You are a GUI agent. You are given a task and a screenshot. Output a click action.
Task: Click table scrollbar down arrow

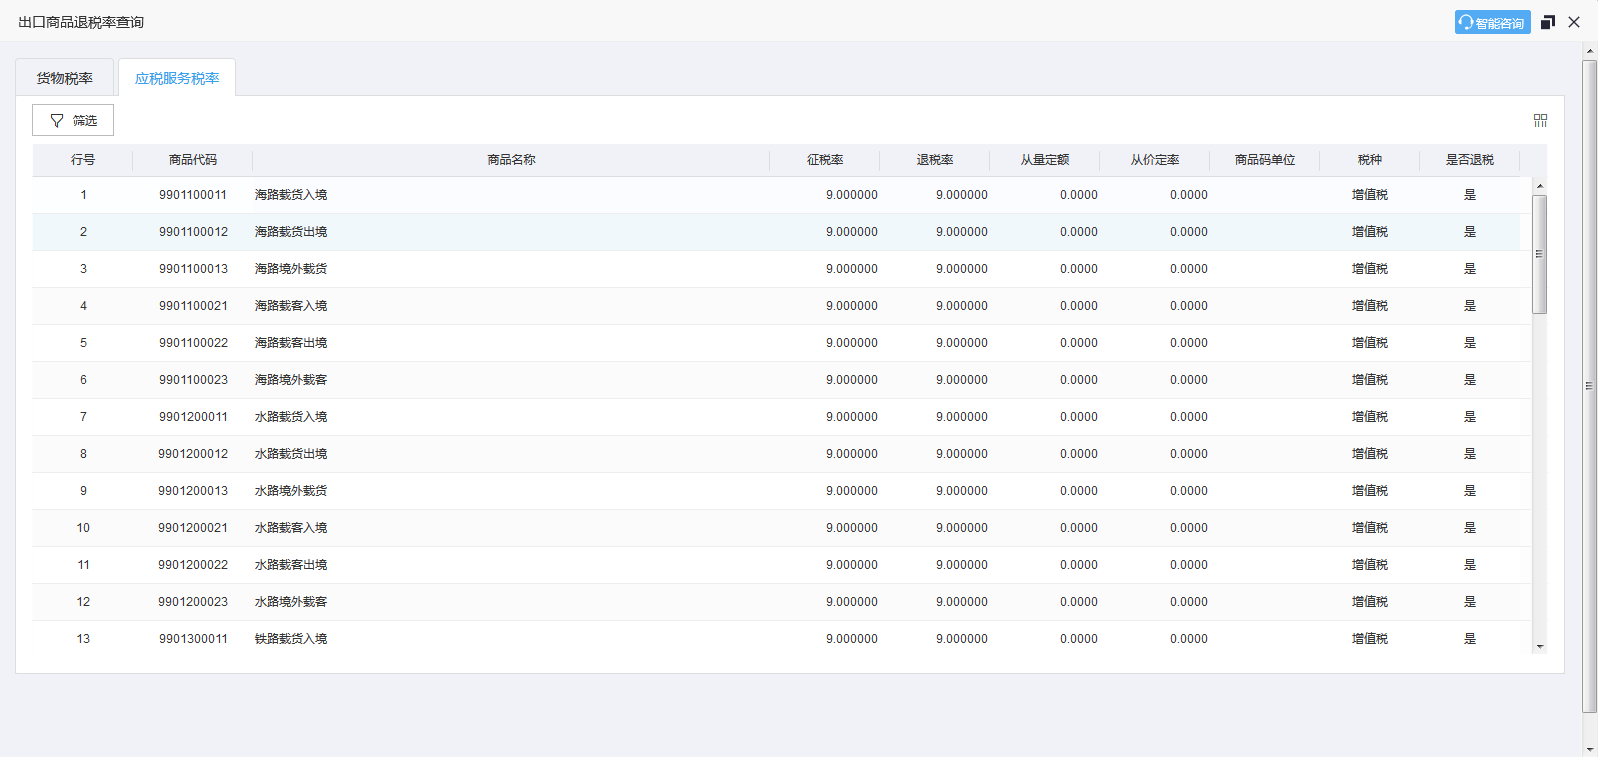(1540, 647)
